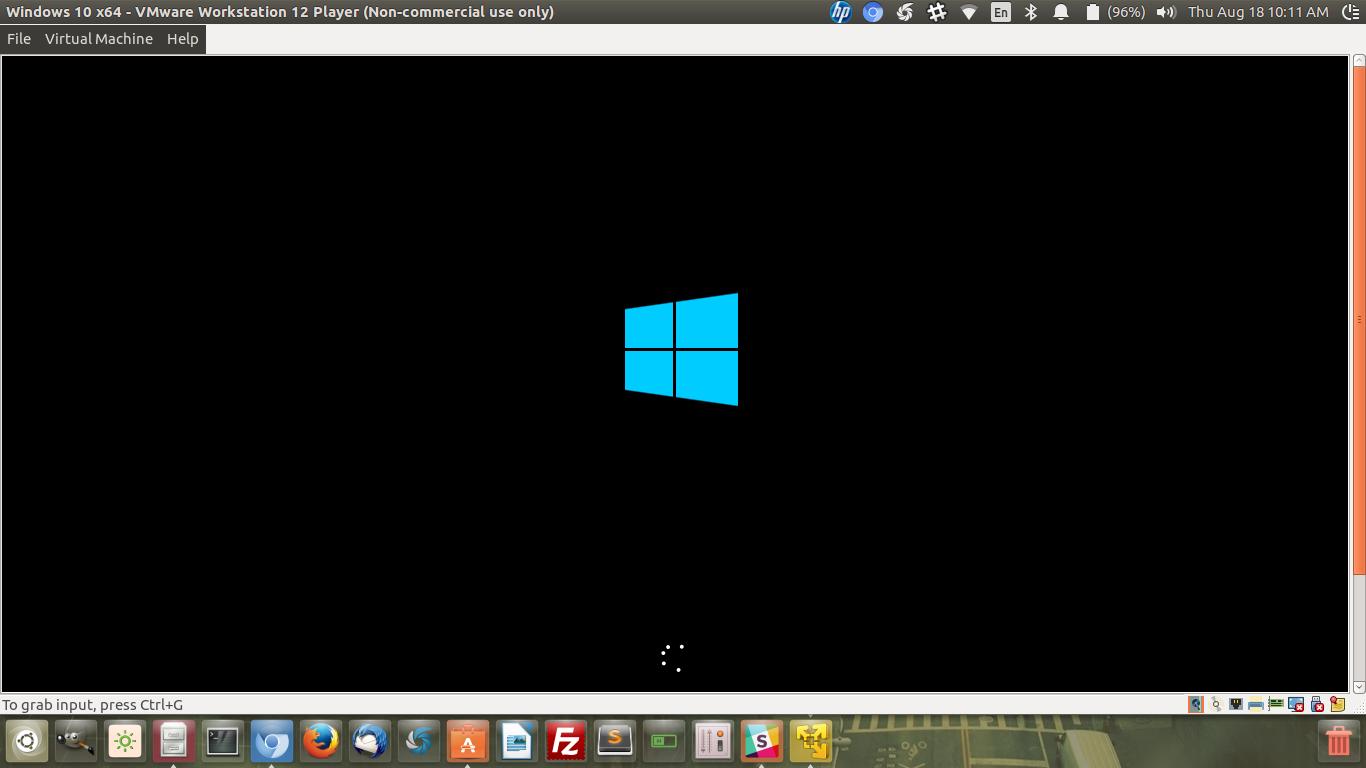Open the Help menu
Screen dimensions: 1366x768
(182, 38)
